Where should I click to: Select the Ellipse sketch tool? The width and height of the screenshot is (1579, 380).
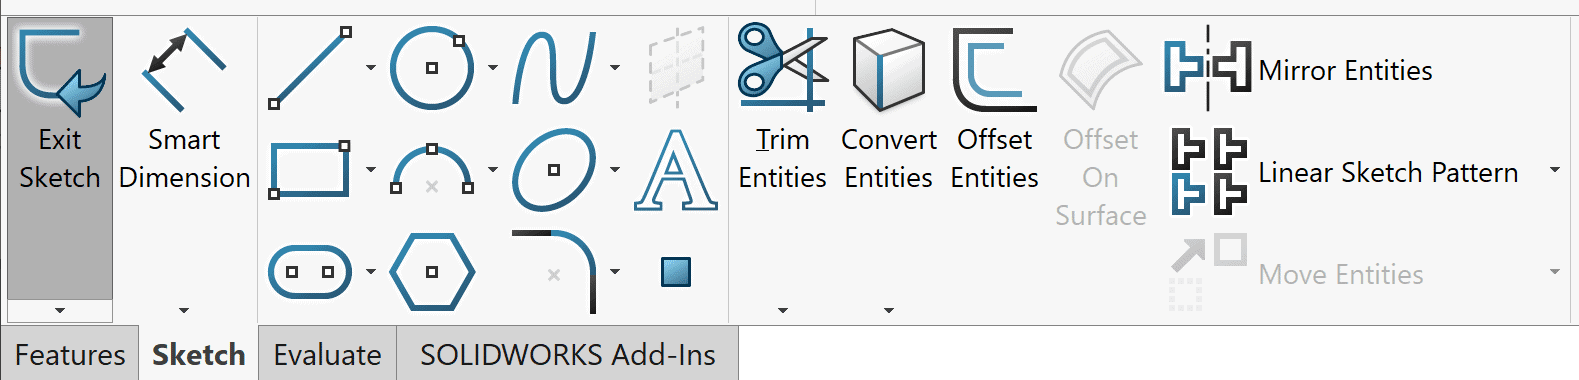pyautogui.click(x=554, y=169)
